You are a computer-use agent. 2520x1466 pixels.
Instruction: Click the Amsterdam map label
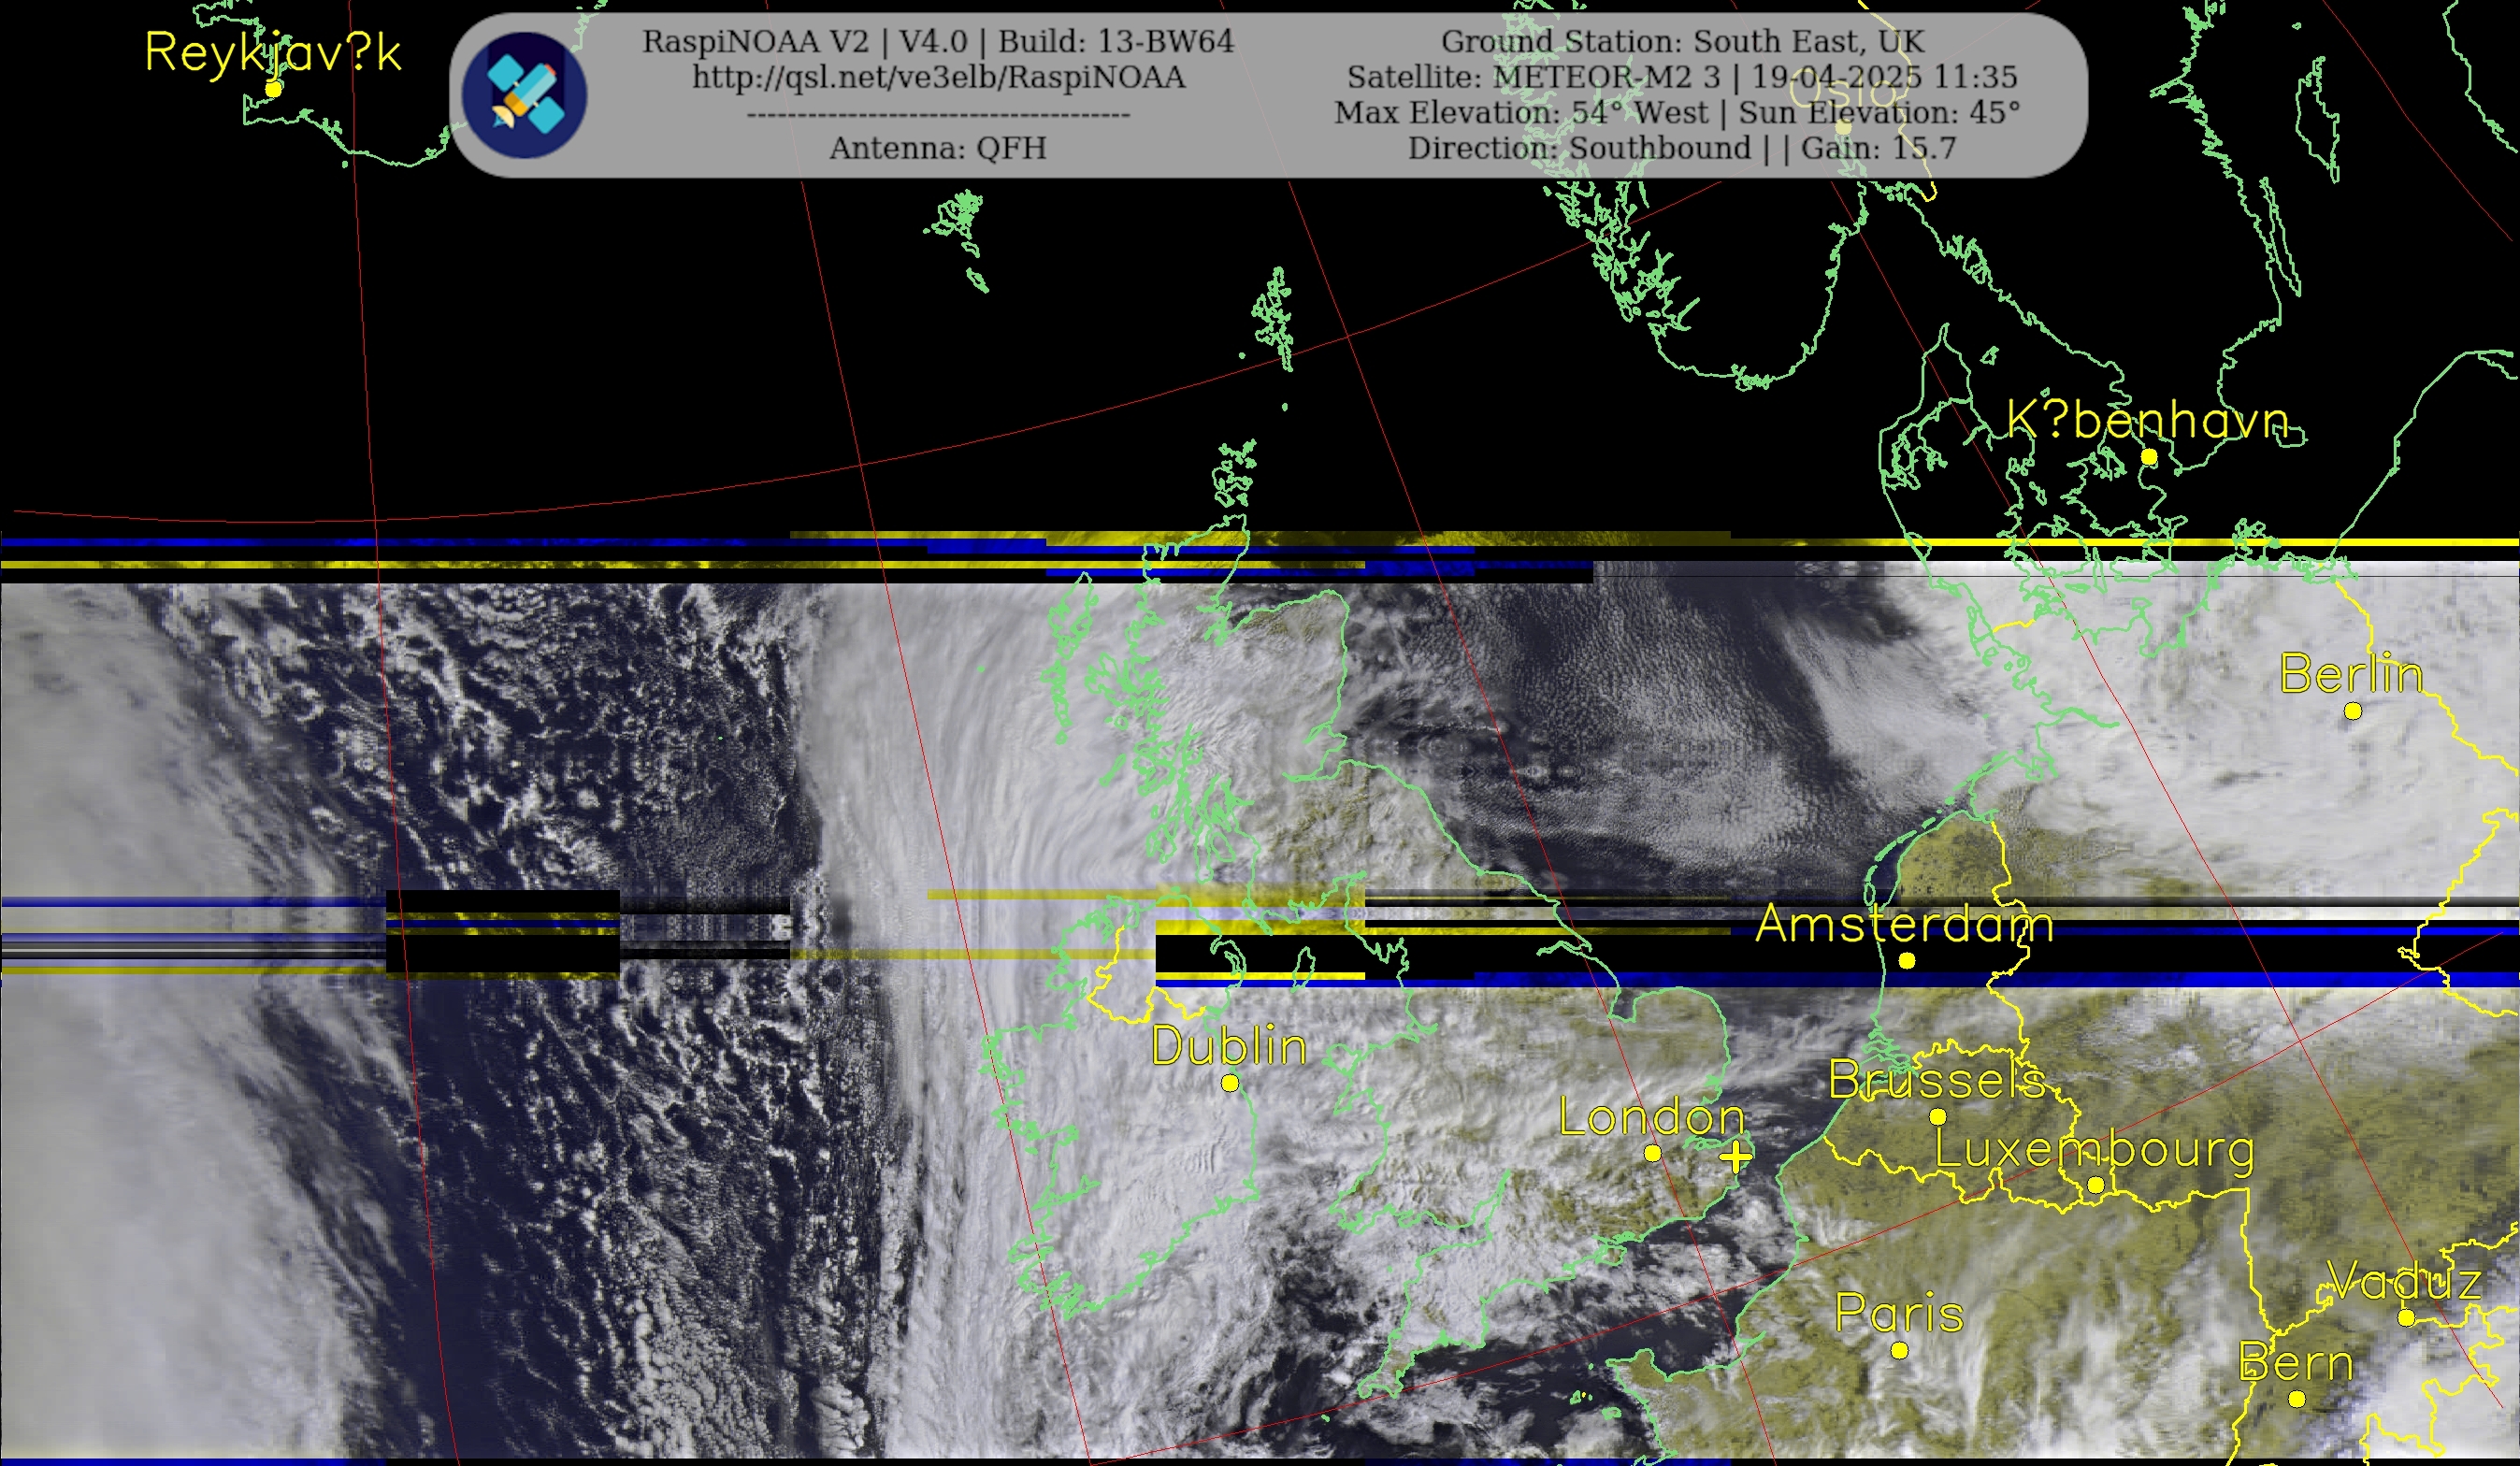[x=1905, y=924]
